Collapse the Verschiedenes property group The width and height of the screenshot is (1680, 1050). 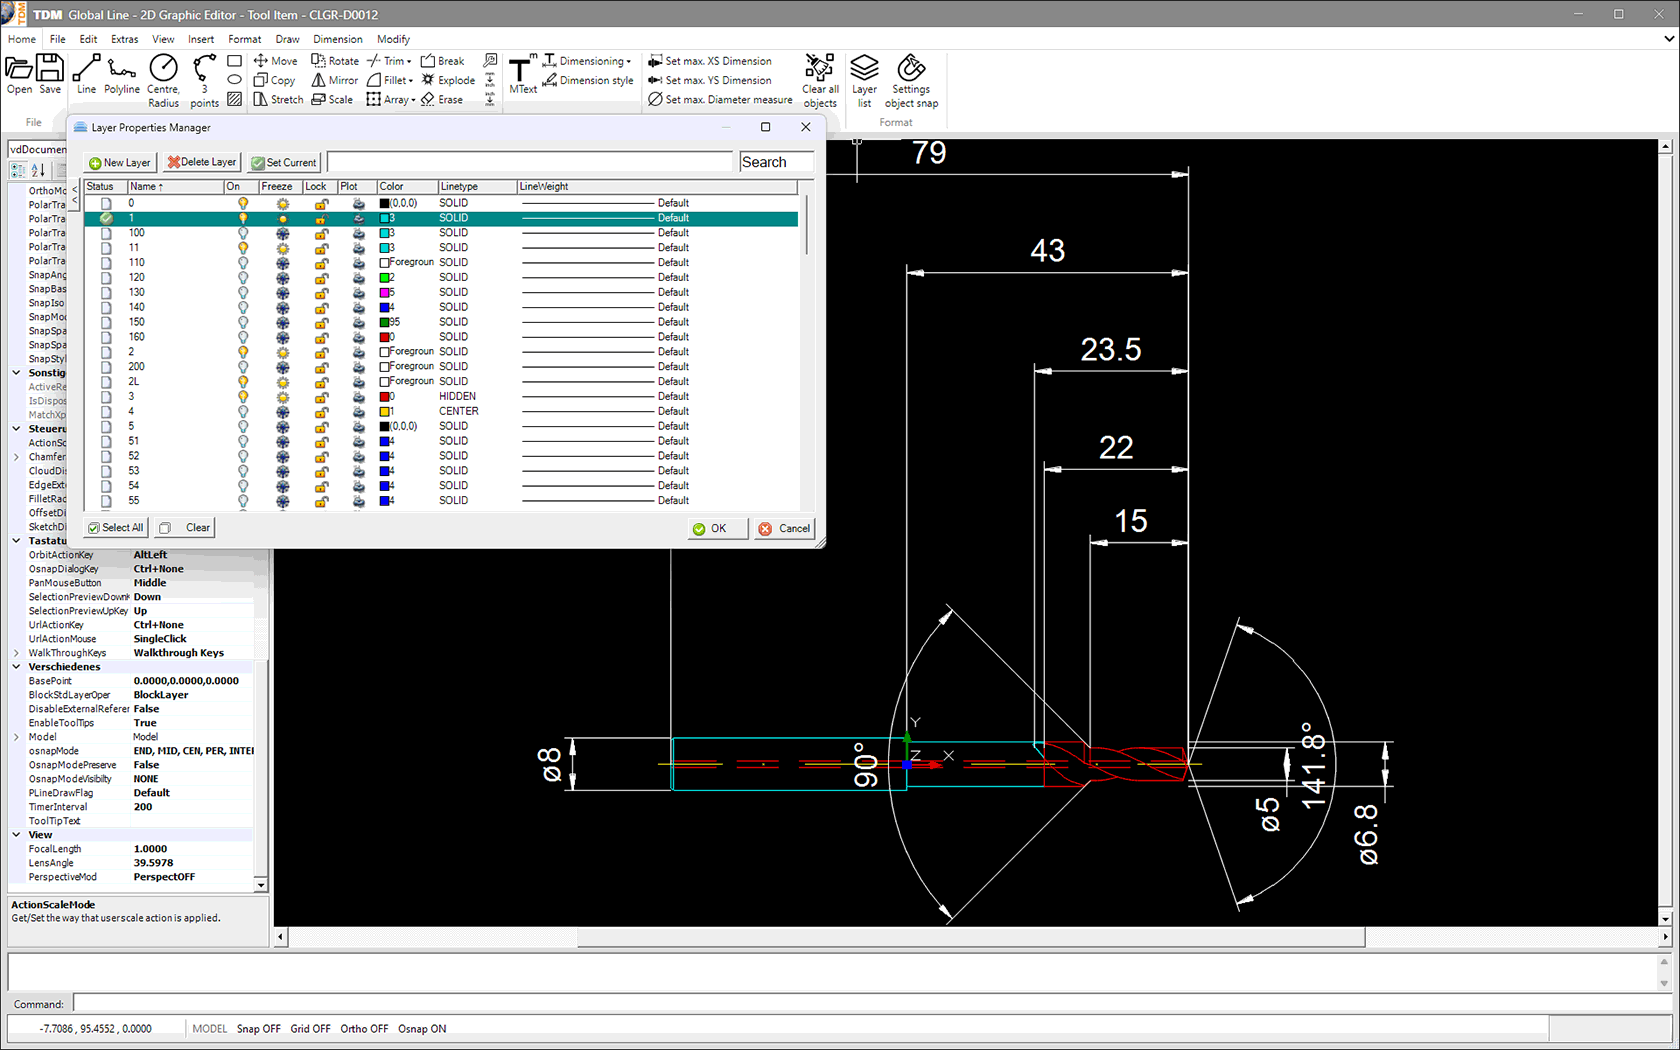[x=17, y=667]
